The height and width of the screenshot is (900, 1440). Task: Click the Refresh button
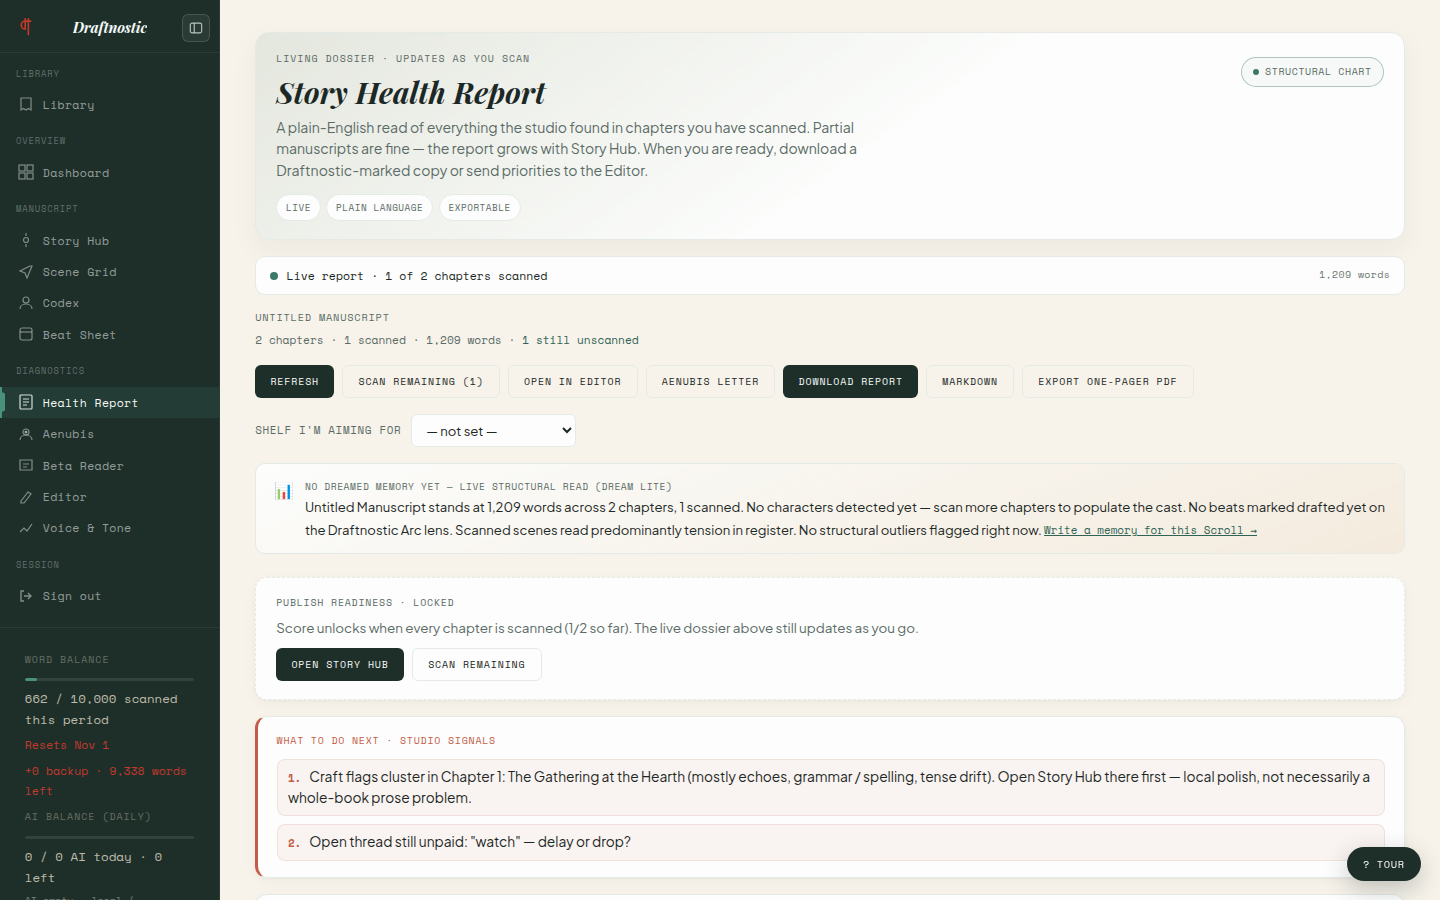click(294, 381)
